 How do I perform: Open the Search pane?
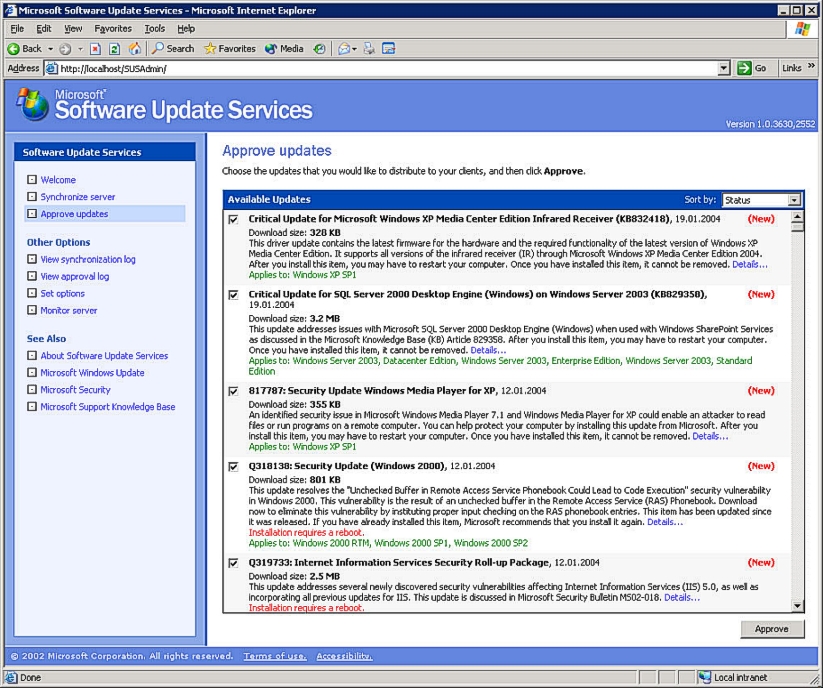[173, 49]
